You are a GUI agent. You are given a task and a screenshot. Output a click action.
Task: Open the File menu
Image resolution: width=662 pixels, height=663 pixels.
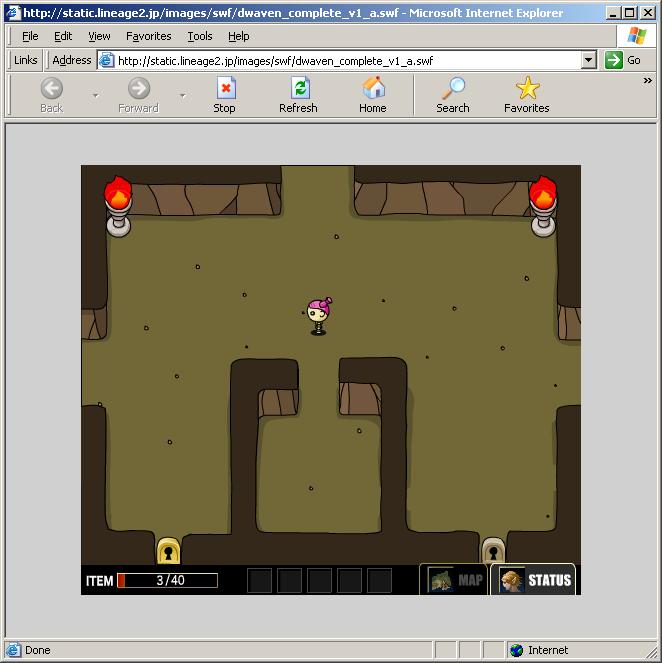click(30, 36)
